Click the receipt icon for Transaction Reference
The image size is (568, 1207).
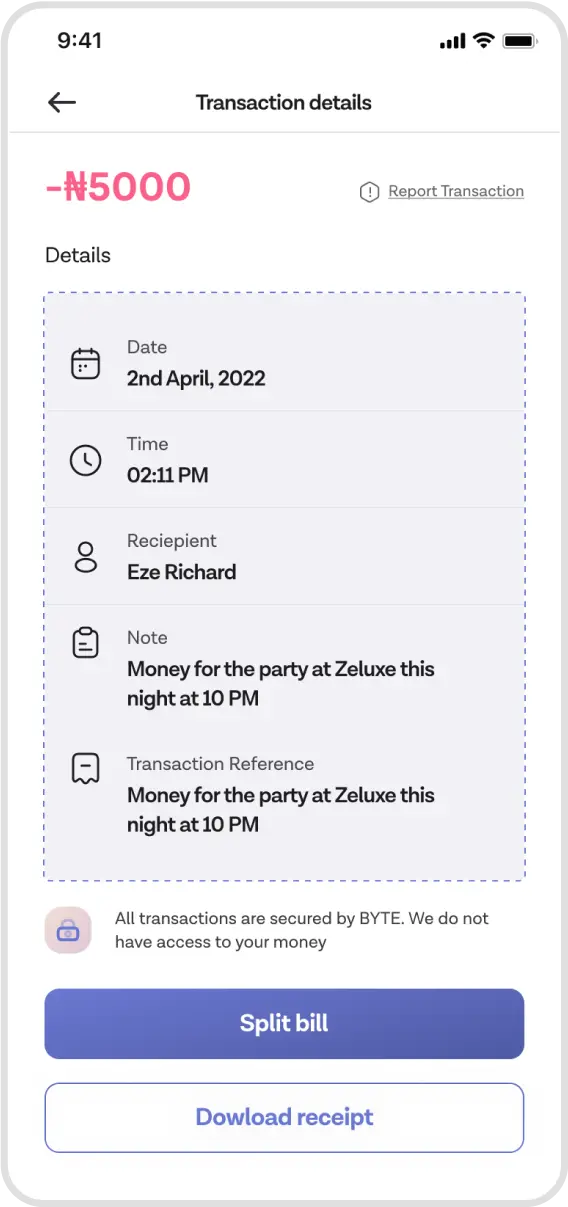coord(86,769)
